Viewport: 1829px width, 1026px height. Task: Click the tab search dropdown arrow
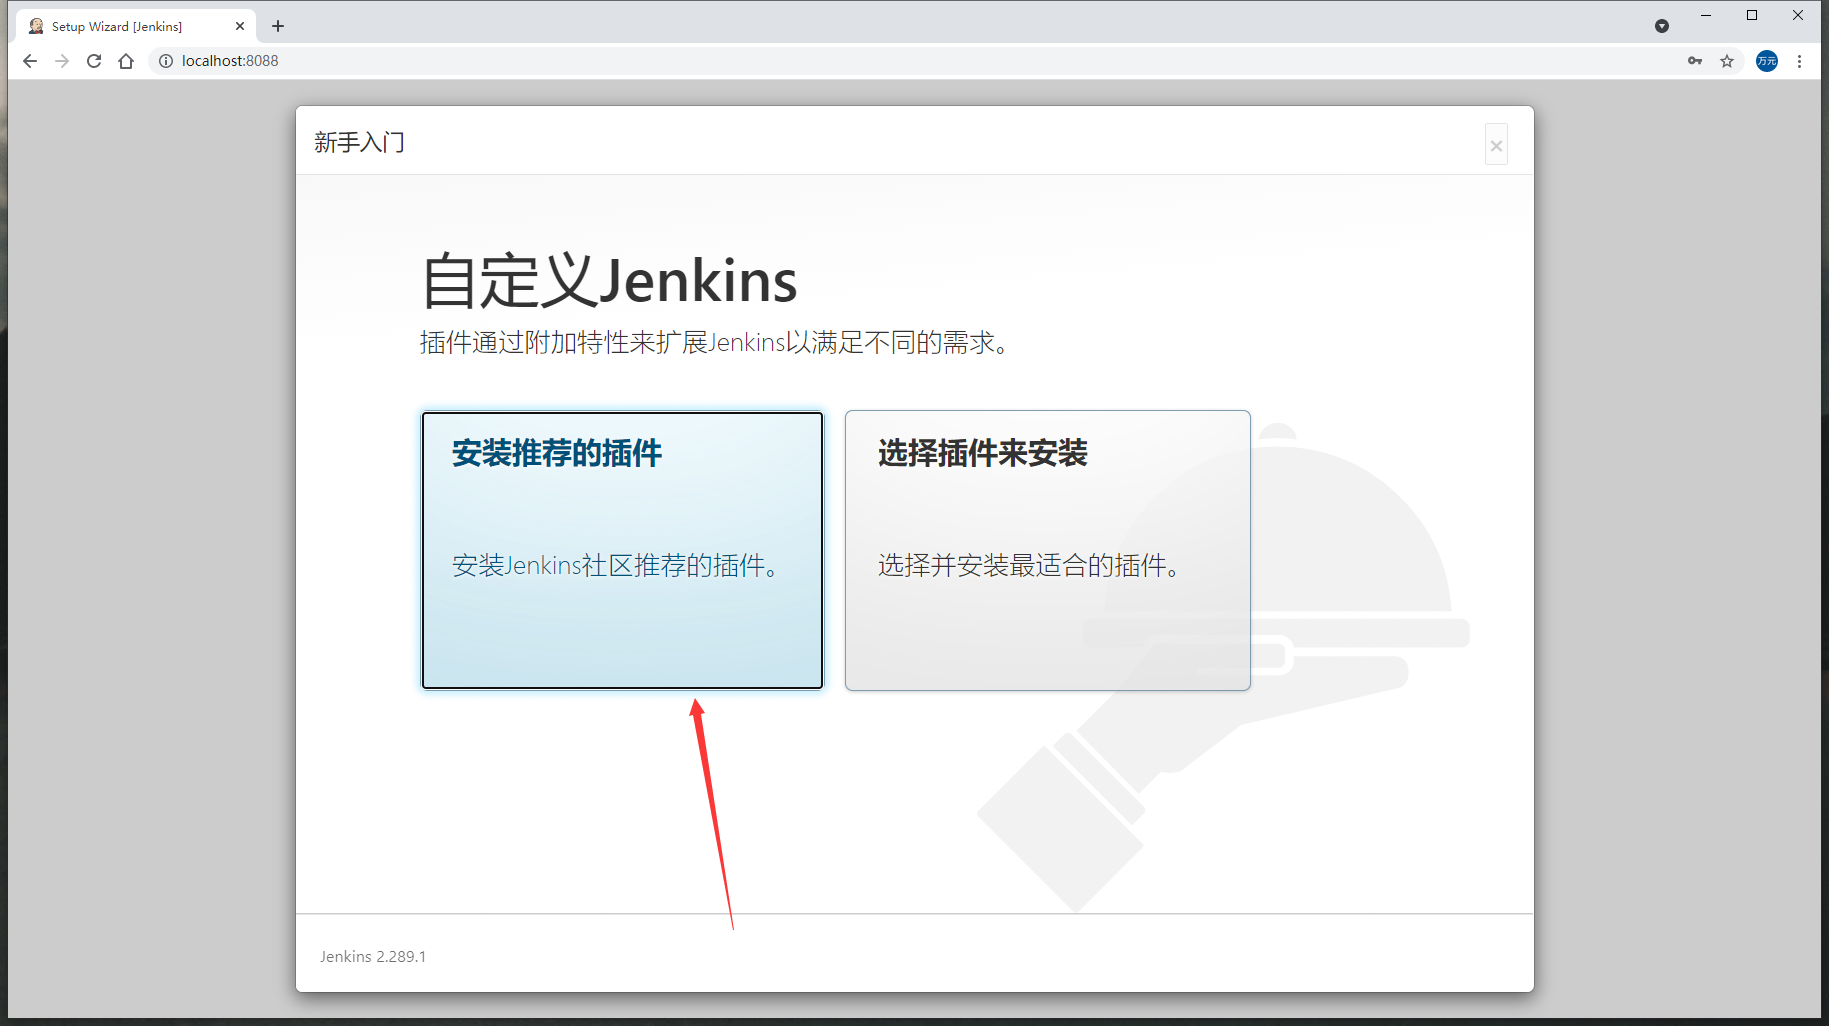coord(1662,26)
